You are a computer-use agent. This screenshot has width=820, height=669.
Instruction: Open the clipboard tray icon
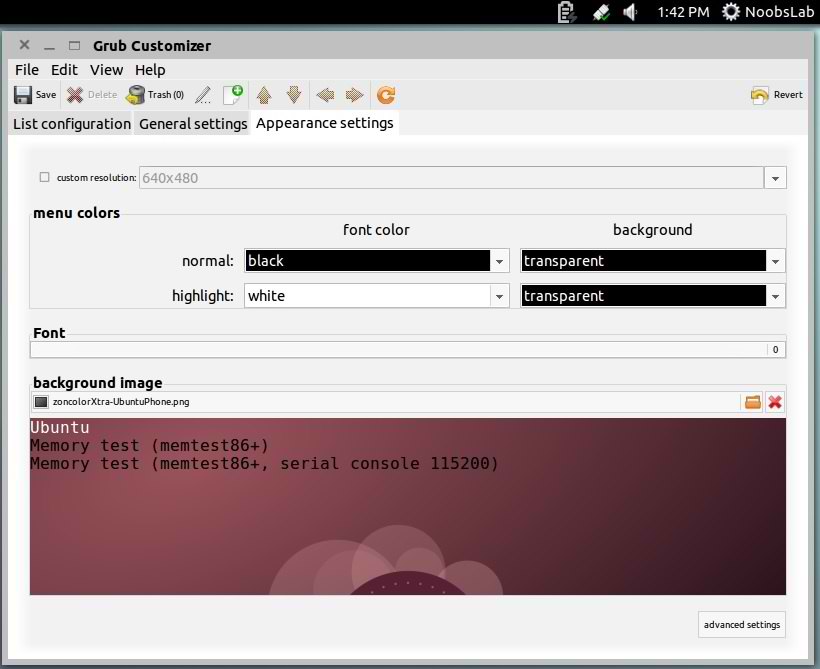[x=566, y=12]
